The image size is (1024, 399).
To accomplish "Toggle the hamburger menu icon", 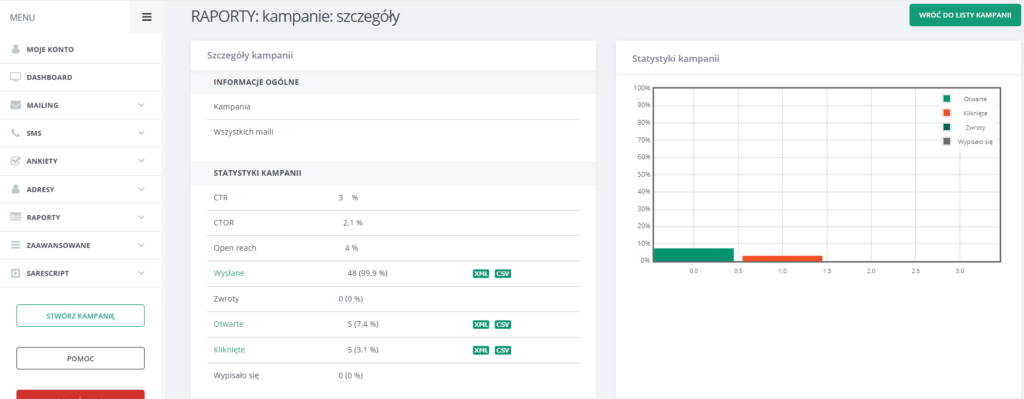I will (146, 18).
